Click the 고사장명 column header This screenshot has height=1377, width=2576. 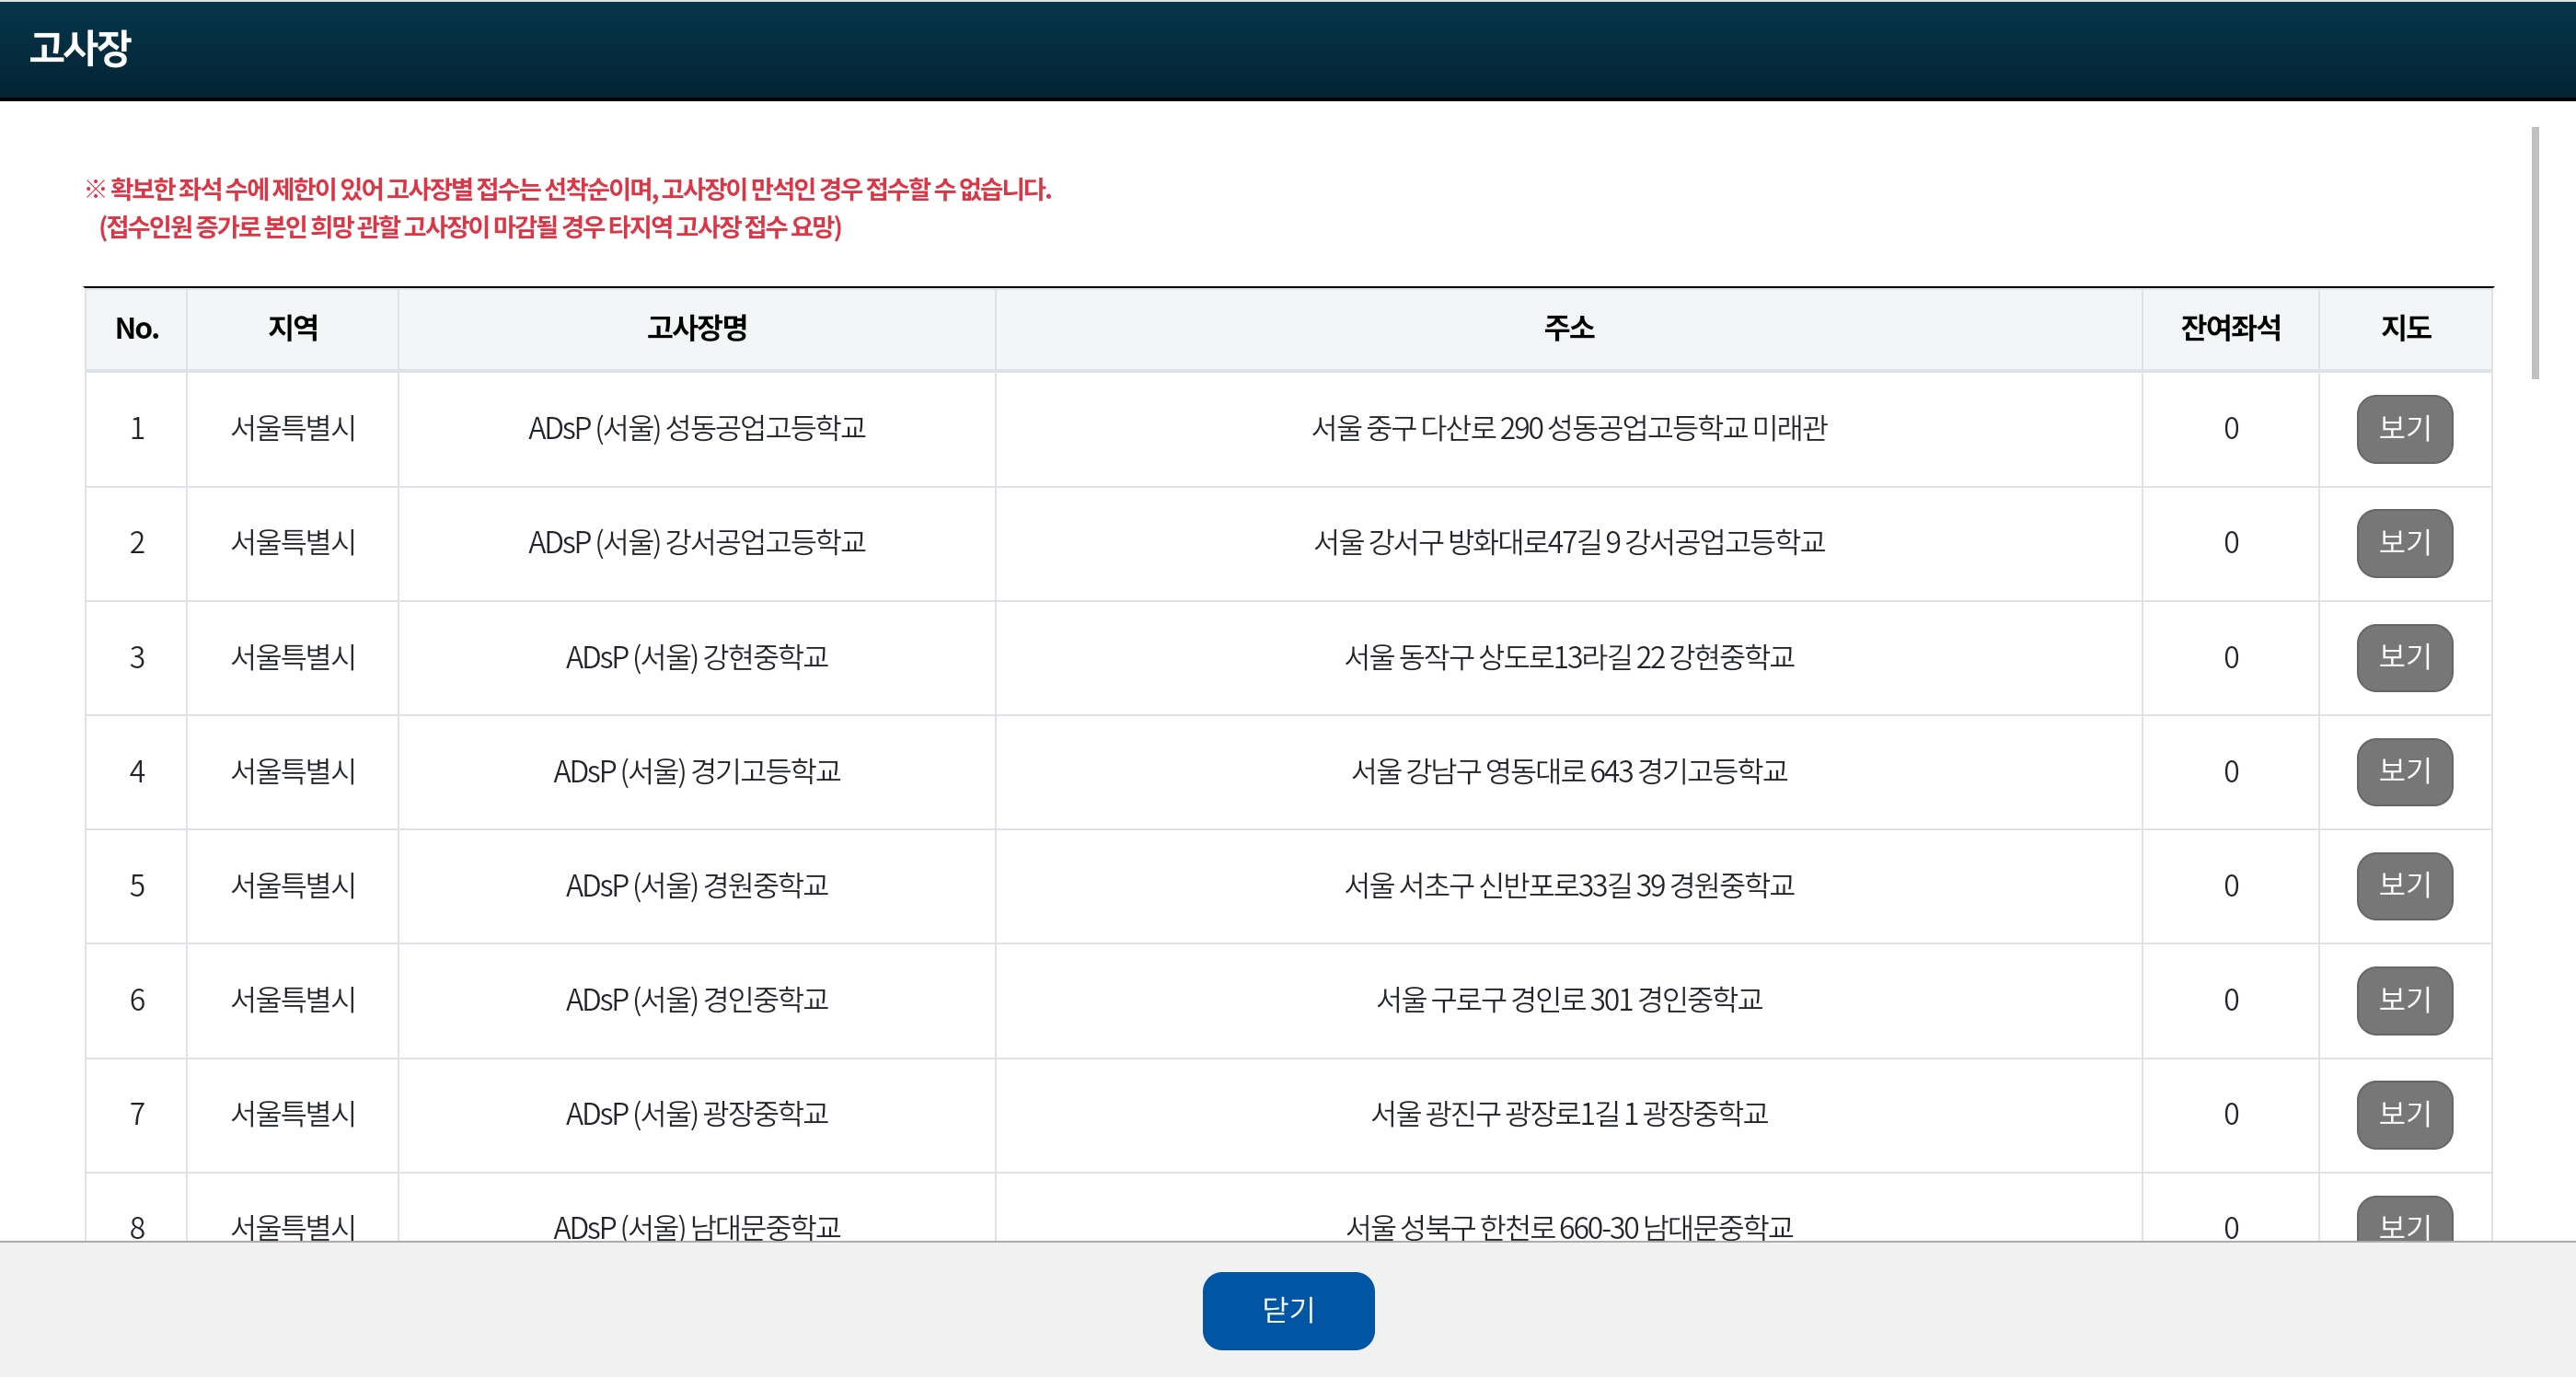pos(696,328)
